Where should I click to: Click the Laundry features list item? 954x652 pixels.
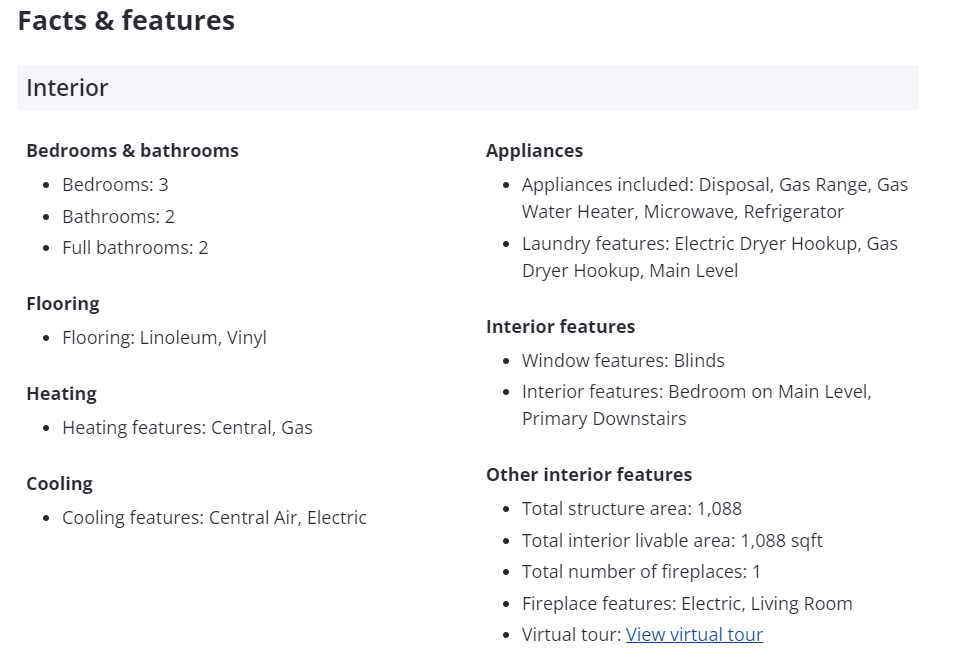tap(709, 257)
